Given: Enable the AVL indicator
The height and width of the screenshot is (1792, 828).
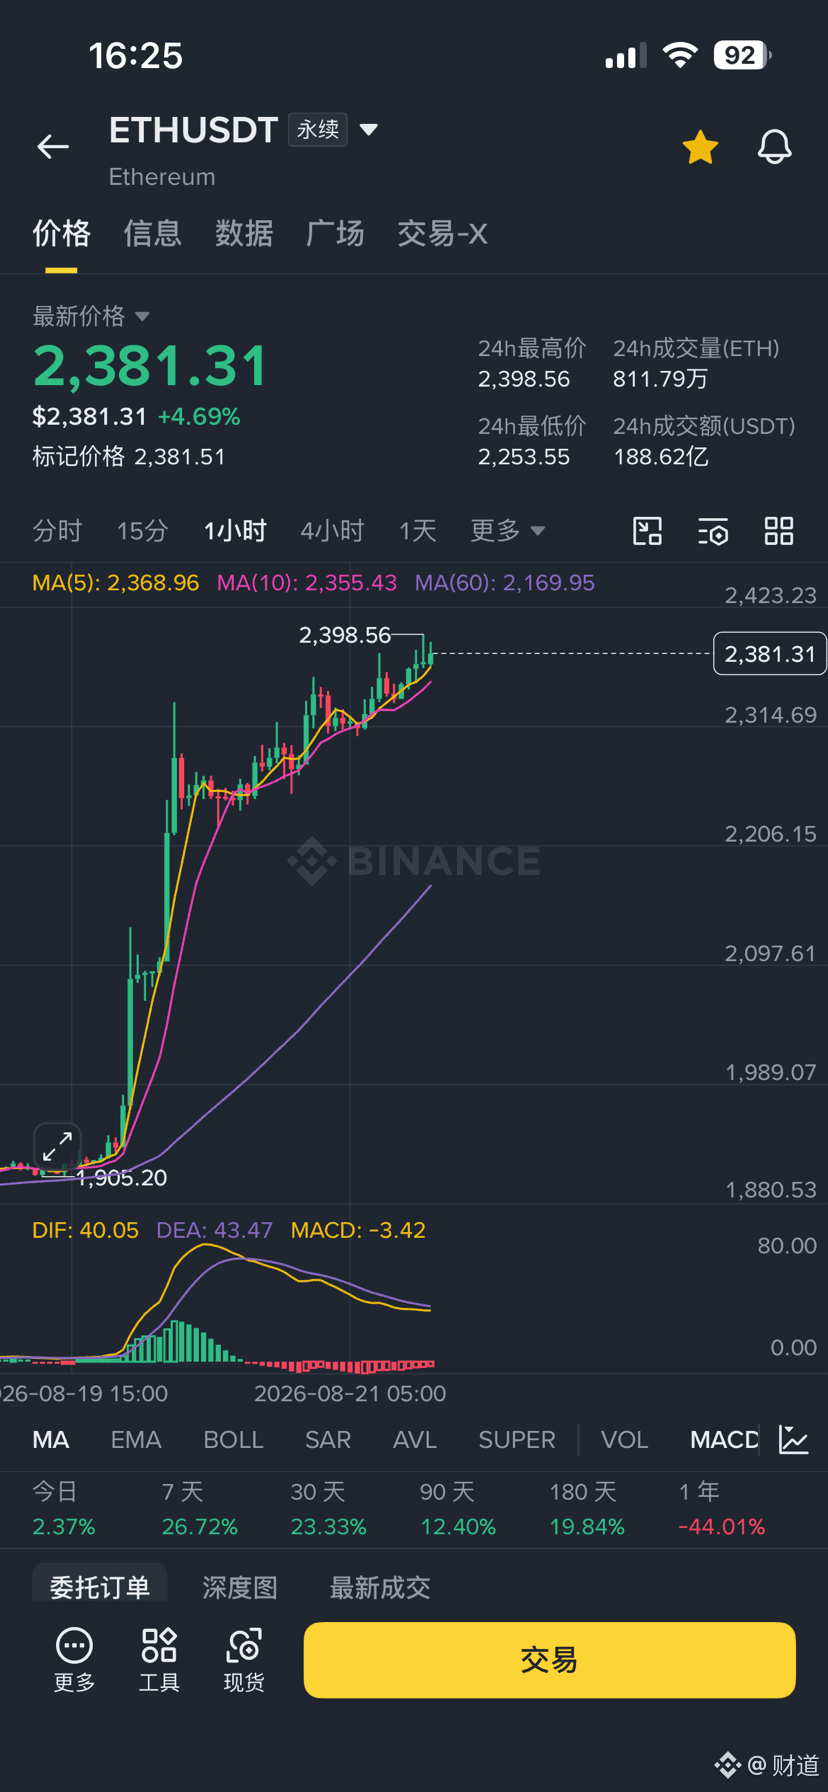Looking at the screenshot, I should point(415,1440).
